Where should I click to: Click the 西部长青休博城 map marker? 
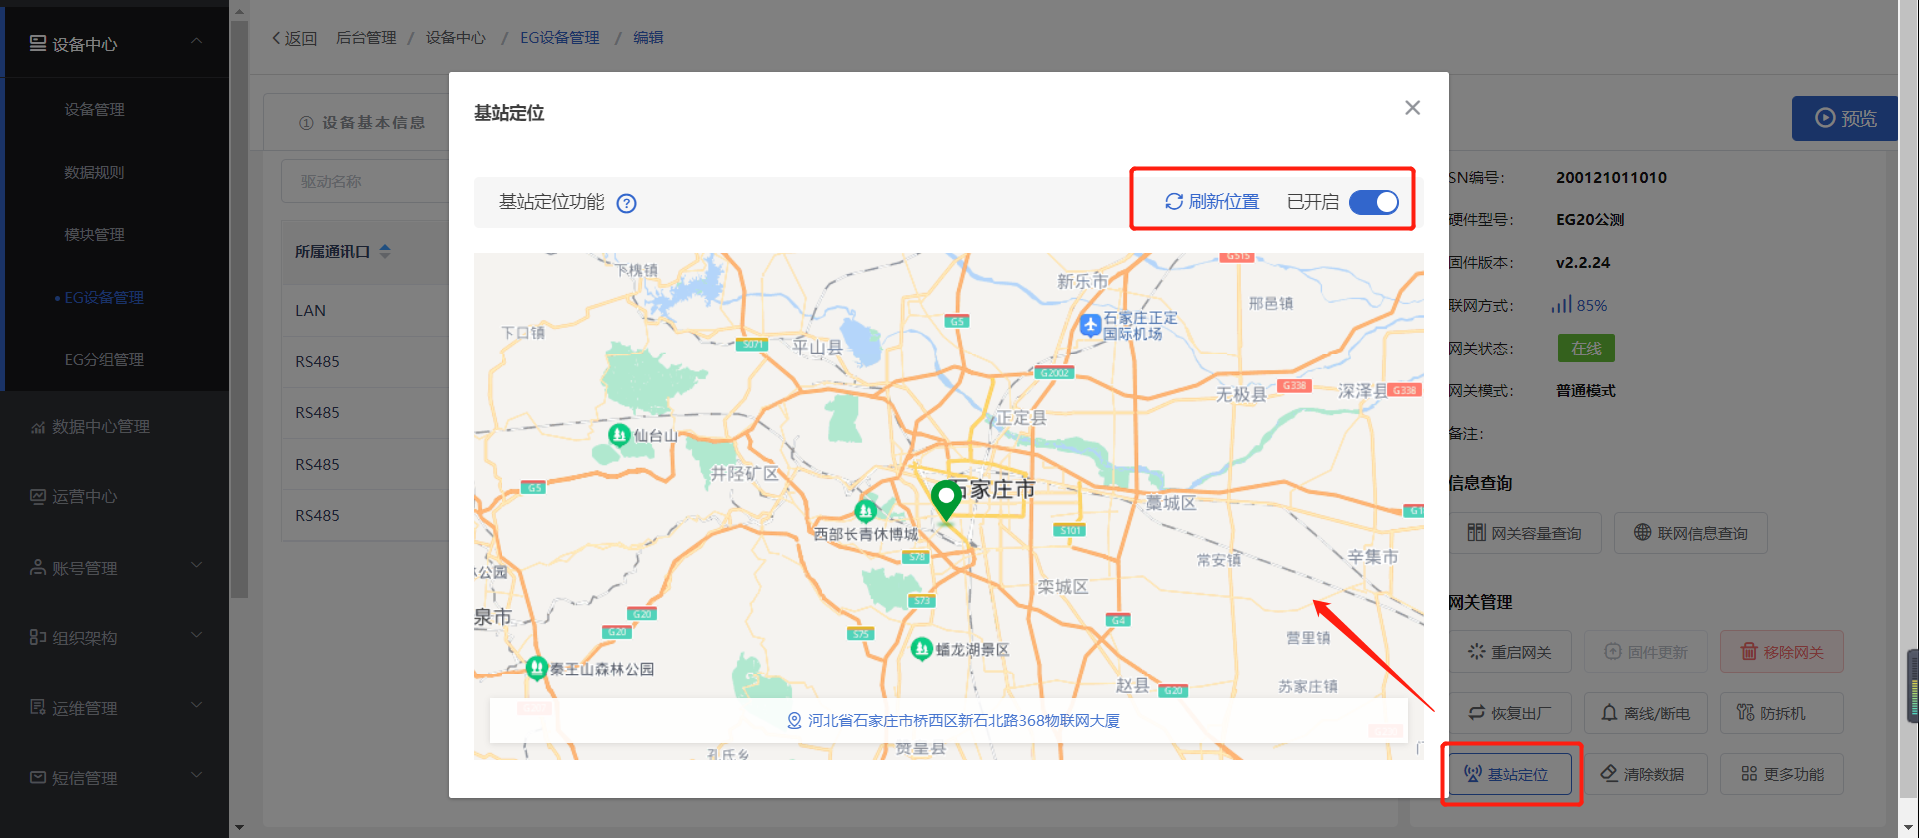click(866, 511)
